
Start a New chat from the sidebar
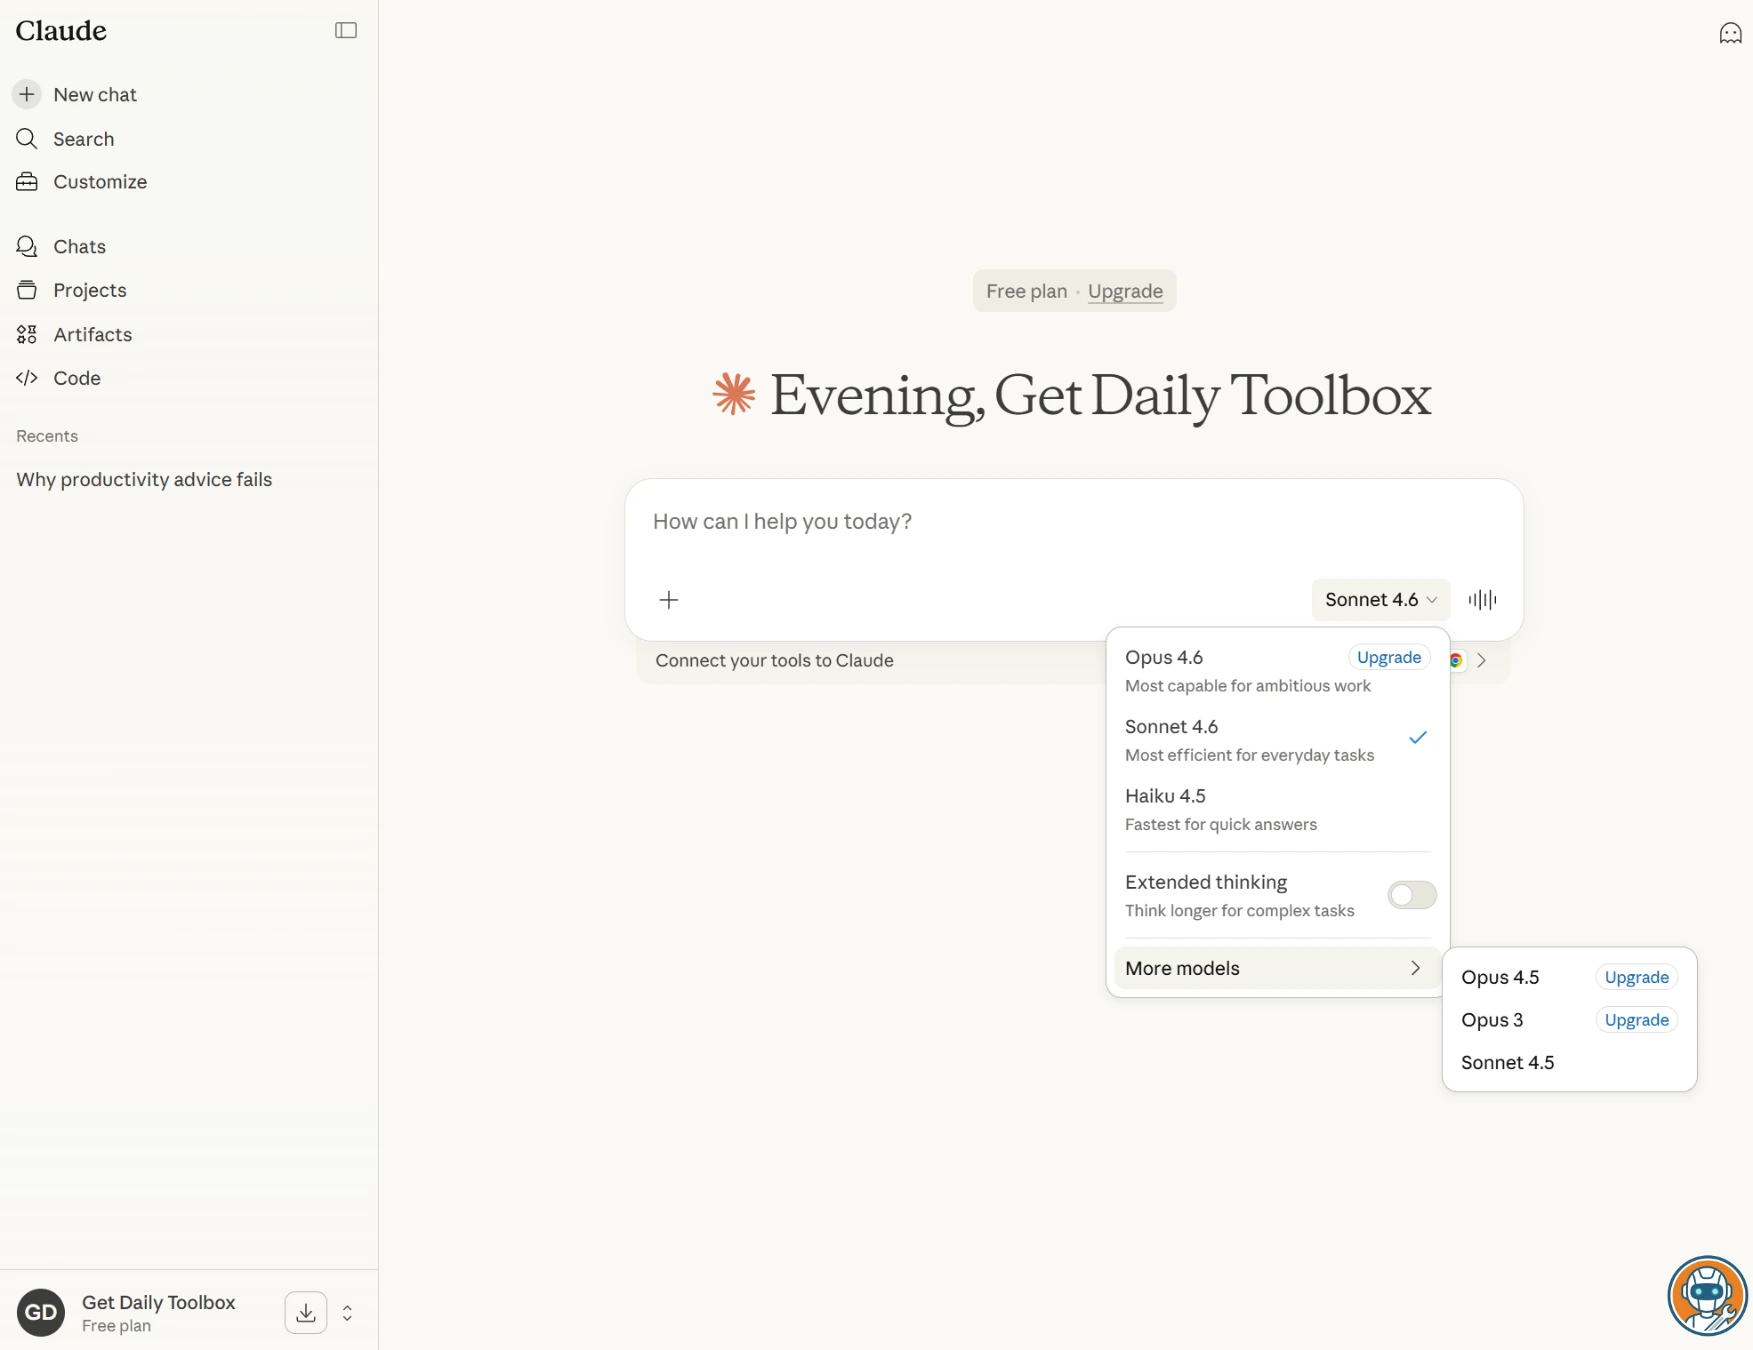(x=95, y=94)
